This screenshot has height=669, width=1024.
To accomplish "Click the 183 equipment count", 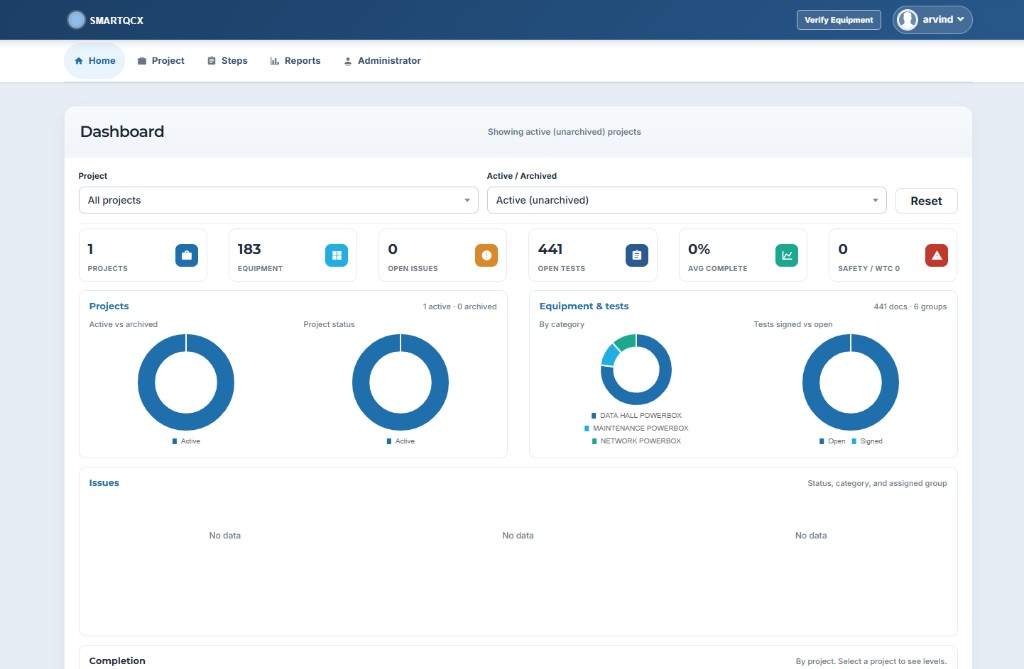I will pyautogui.click(x=249, y=249).
